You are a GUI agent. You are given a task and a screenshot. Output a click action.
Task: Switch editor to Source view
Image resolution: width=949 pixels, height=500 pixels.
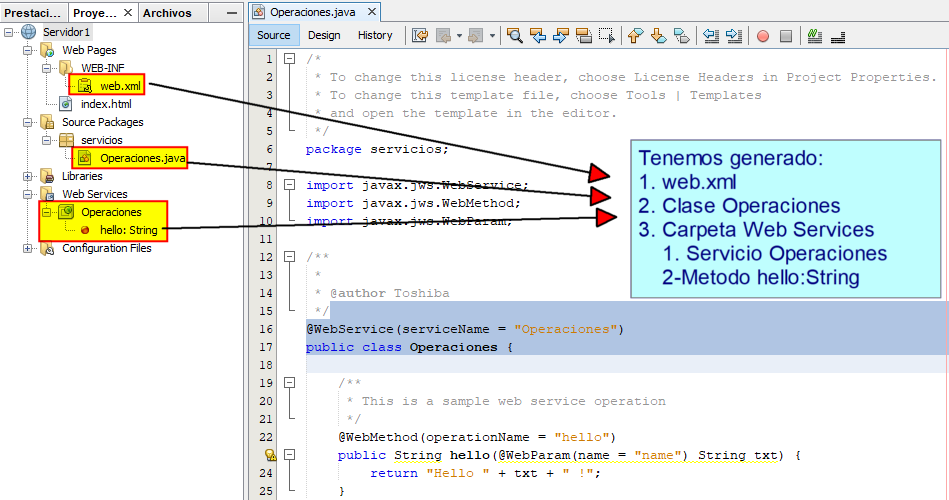(x=274, y=36)
